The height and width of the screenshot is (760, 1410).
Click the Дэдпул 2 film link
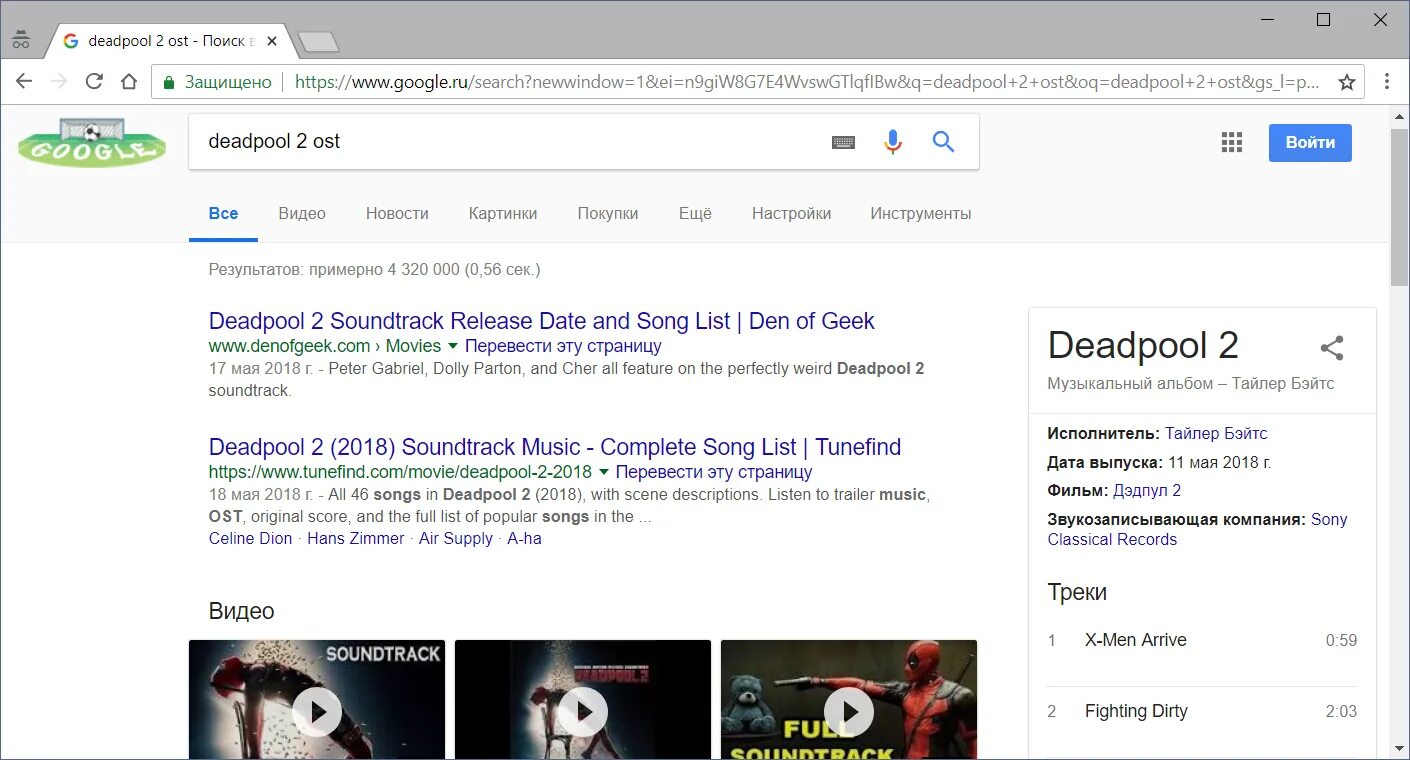point(1148,490)
